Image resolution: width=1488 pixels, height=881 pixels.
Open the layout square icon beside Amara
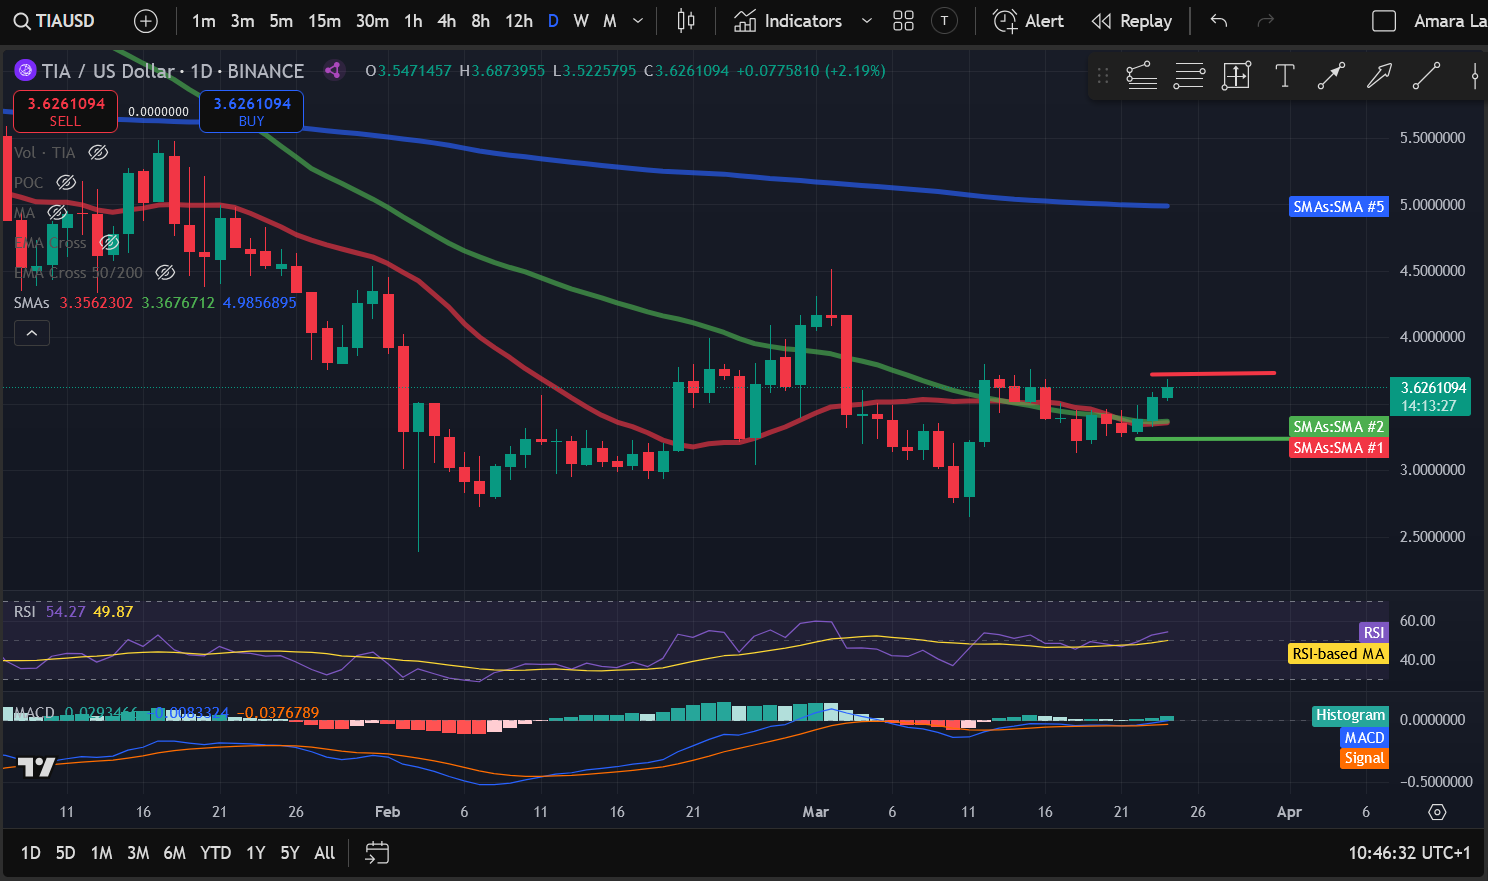(1384, 21)
